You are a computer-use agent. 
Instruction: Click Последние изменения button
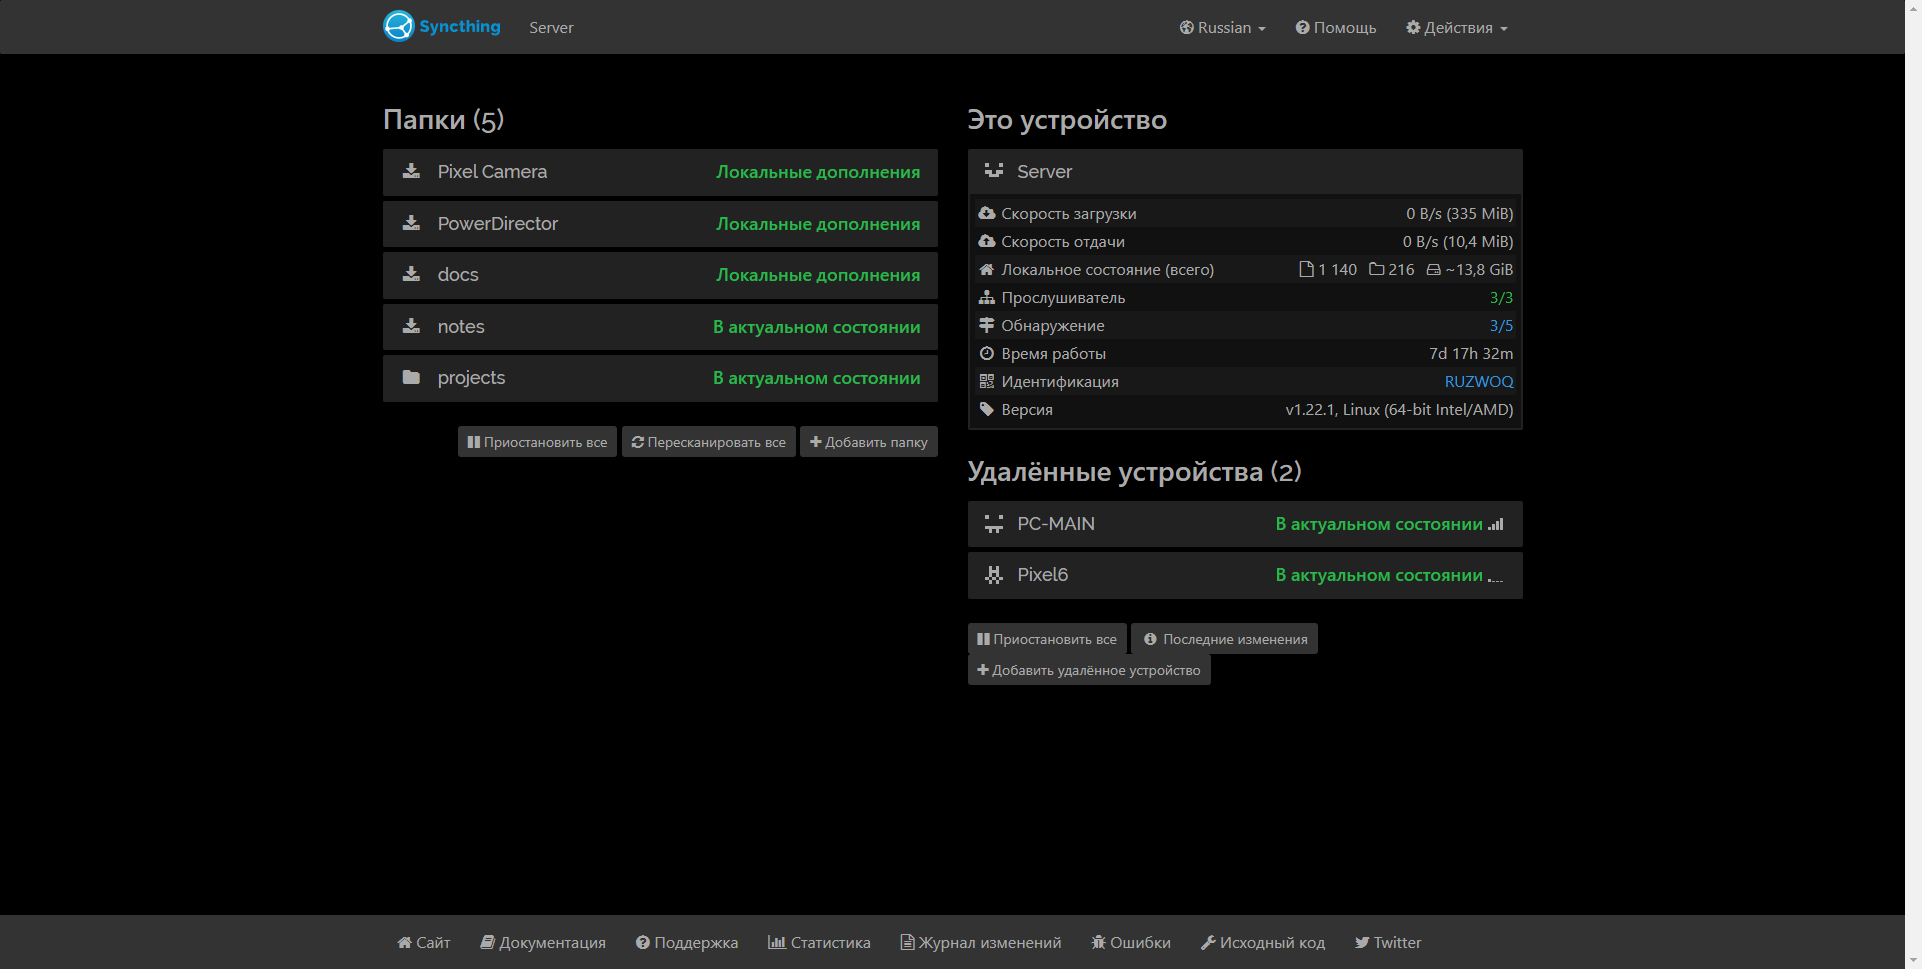[x=1224, y=639]
